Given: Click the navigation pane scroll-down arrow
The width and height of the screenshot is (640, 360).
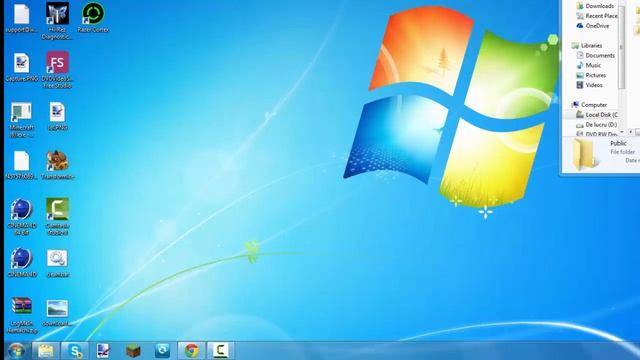Looking at the screenshot, I should 622,132.
